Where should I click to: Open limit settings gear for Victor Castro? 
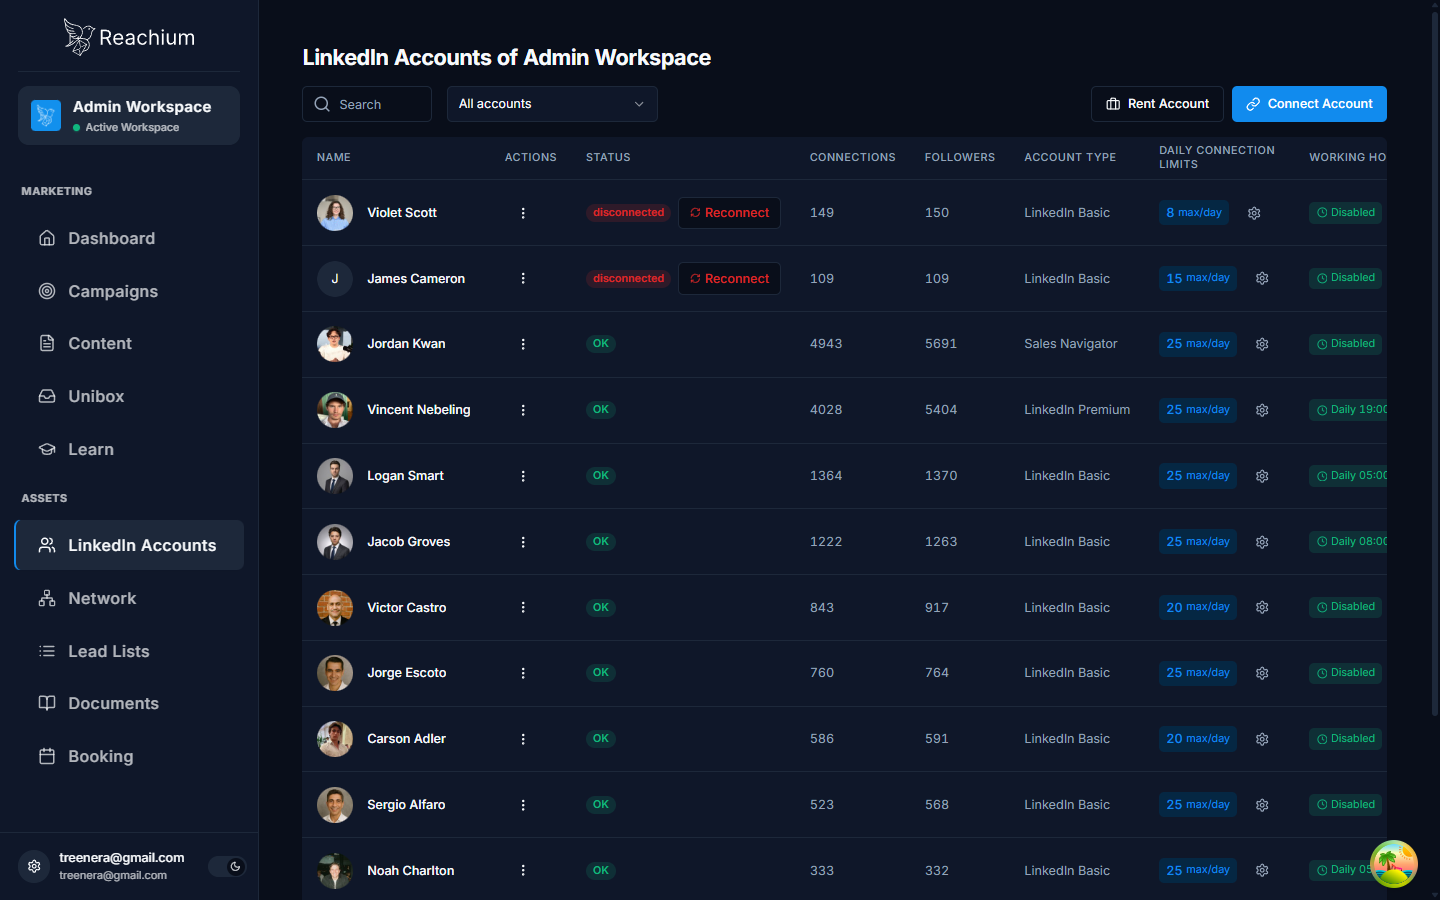[1262, 607]
